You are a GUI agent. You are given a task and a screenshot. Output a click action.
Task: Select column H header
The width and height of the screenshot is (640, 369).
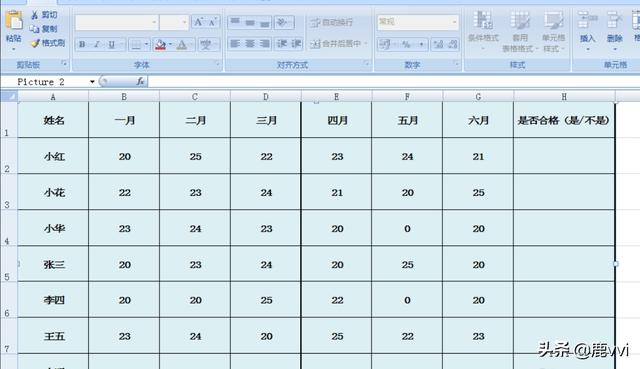click(x=564, y=97)
